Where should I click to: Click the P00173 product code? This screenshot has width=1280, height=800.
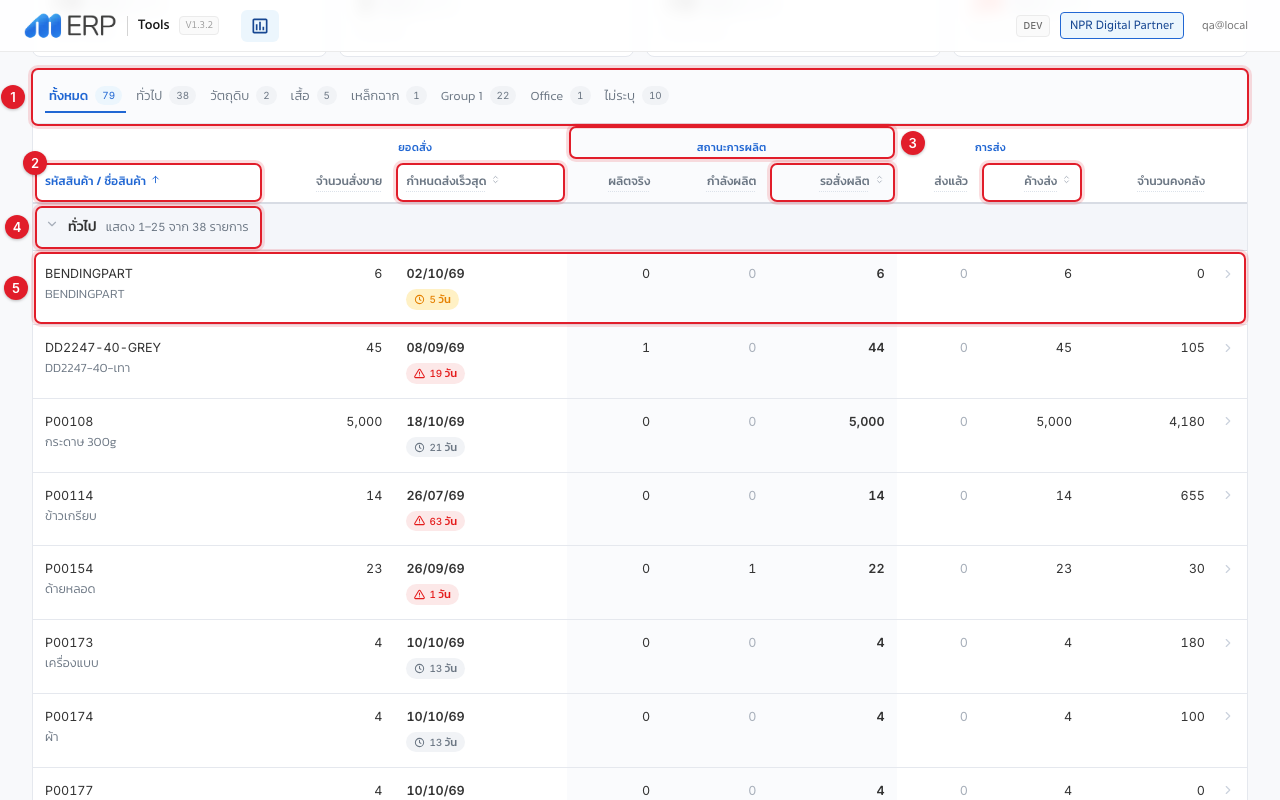pos(69,643)
